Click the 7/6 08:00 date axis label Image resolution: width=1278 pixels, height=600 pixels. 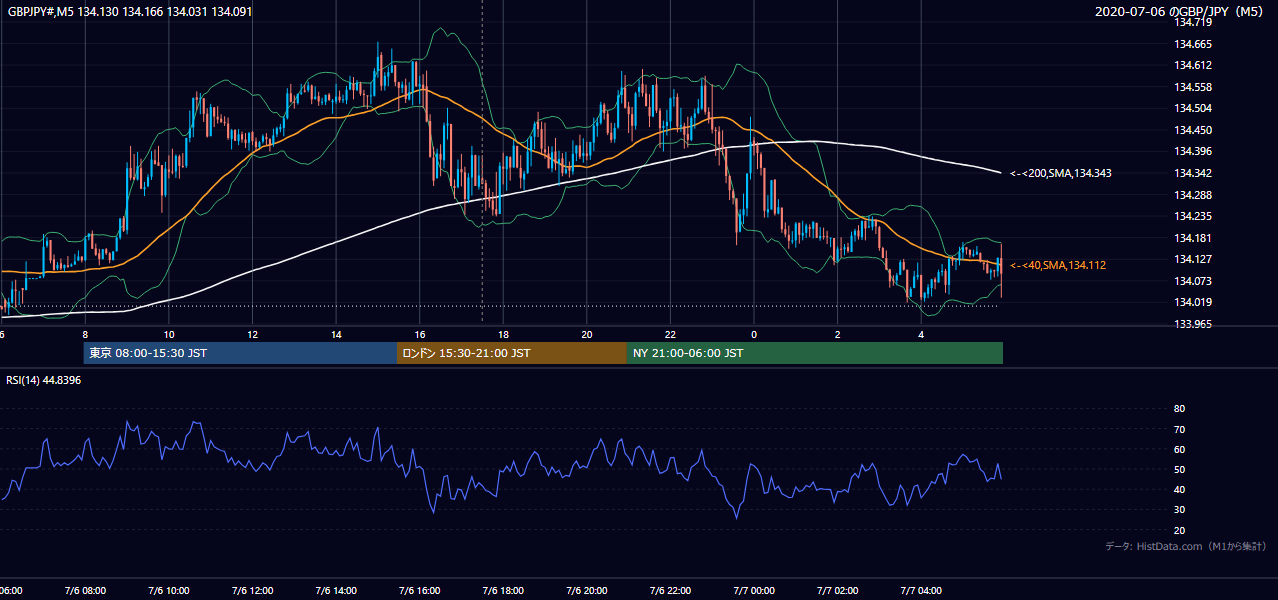point(84,591)
